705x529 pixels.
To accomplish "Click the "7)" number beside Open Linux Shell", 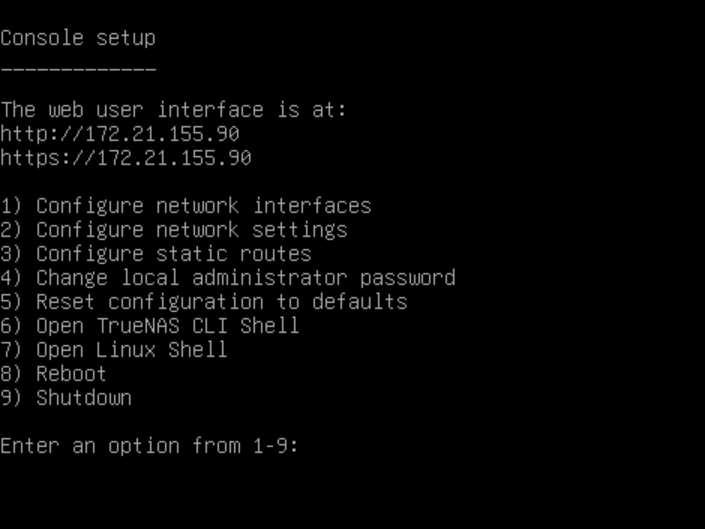I will [x=11, y=350].
